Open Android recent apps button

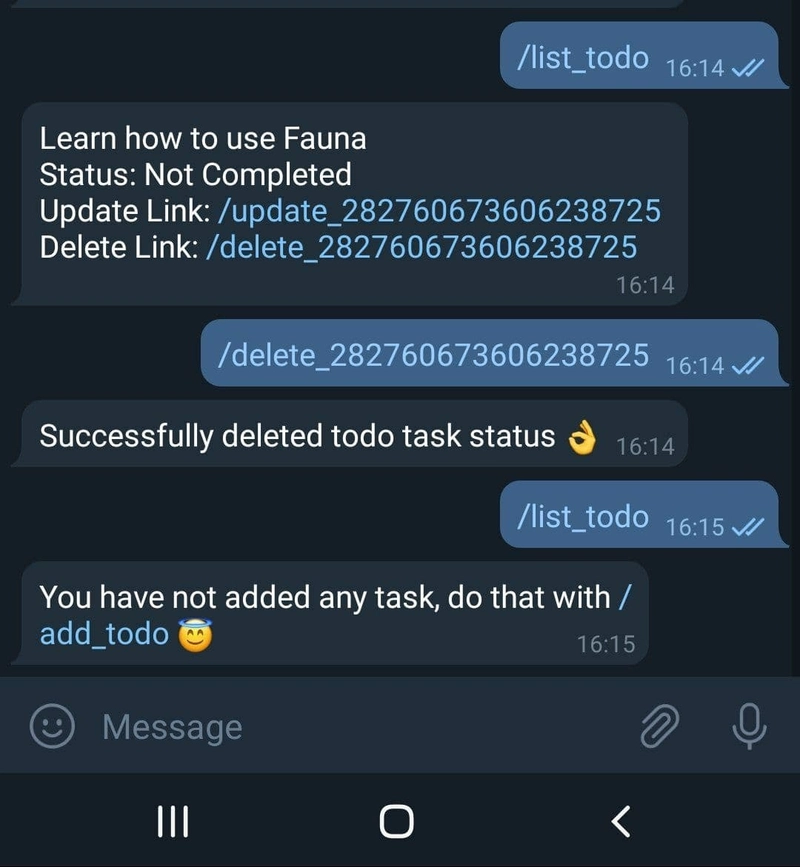[x=173, y=821]
